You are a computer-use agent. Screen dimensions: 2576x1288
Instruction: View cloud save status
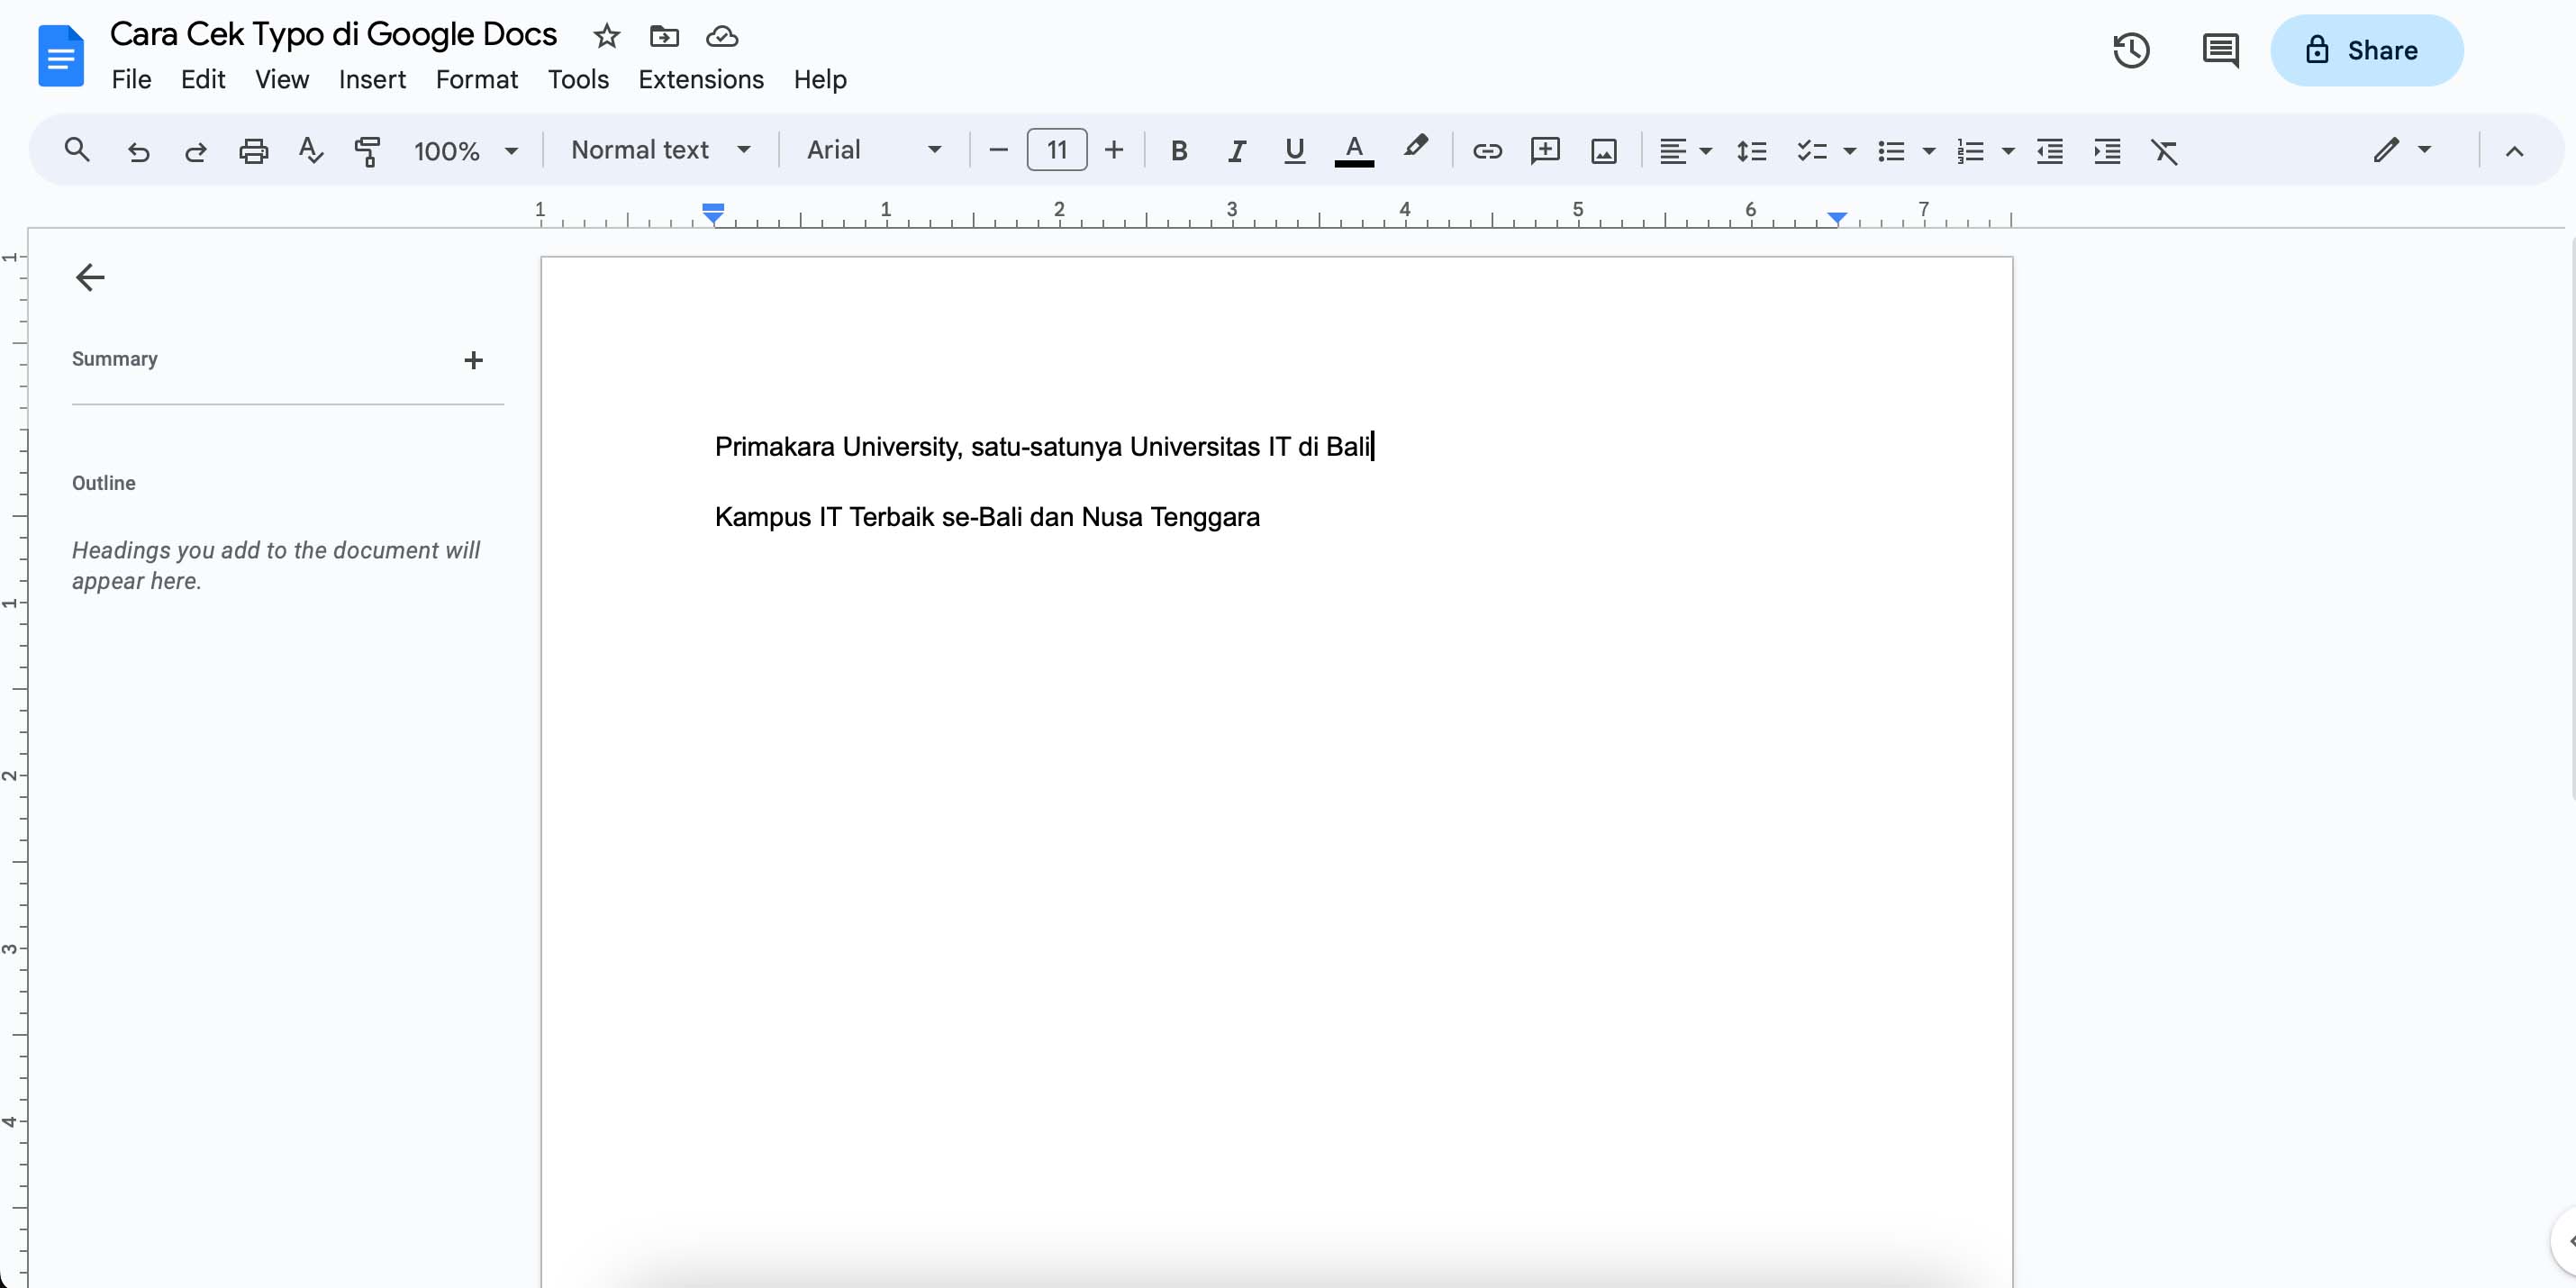click(721, 36)
